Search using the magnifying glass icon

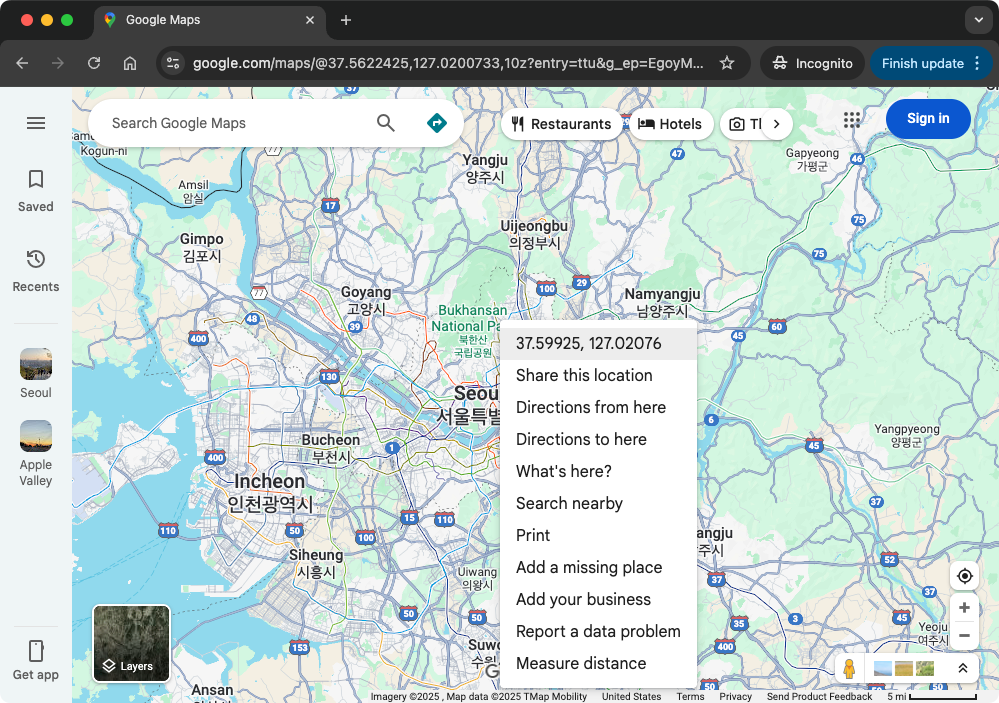coord(385,123)
